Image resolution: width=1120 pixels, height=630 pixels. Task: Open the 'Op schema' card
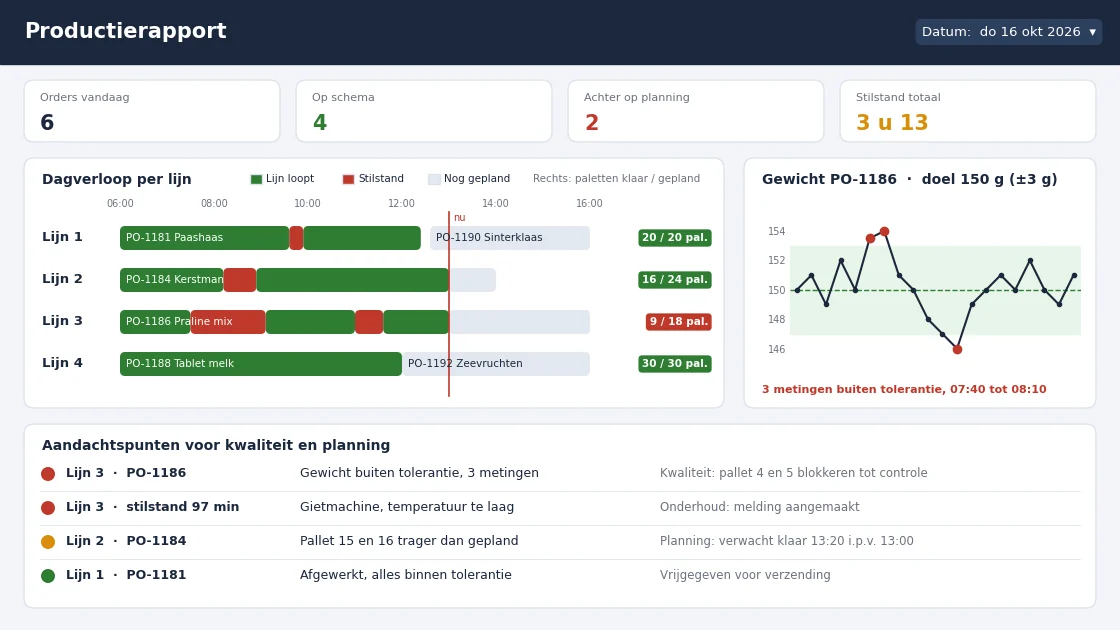tap(424, 111)
